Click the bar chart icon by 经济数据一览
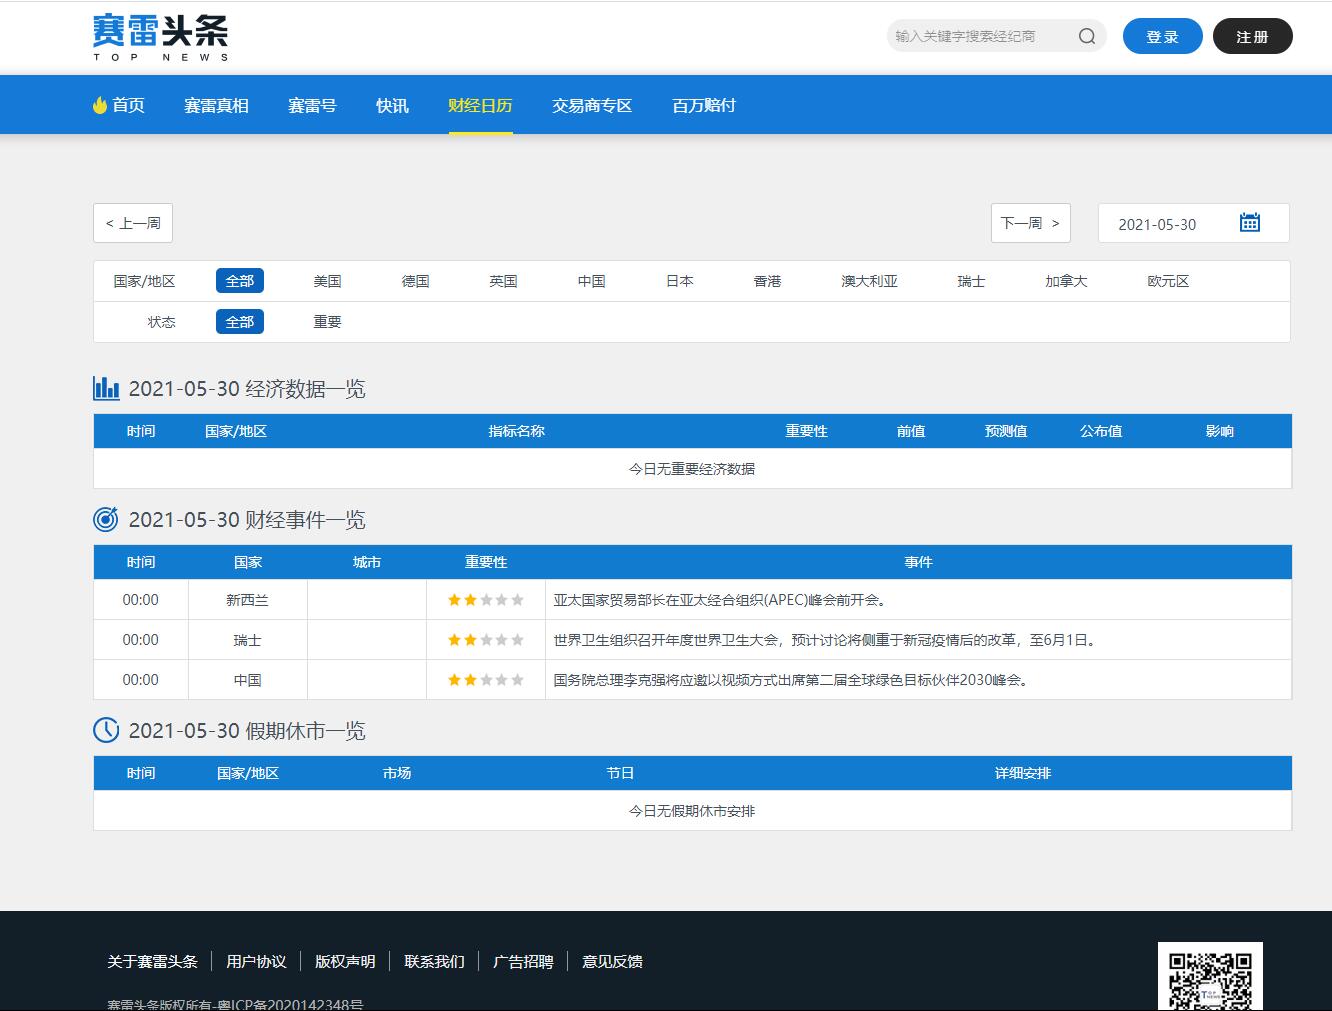This screenshot has height=1011, width=1332. click(x=106, y=388)
